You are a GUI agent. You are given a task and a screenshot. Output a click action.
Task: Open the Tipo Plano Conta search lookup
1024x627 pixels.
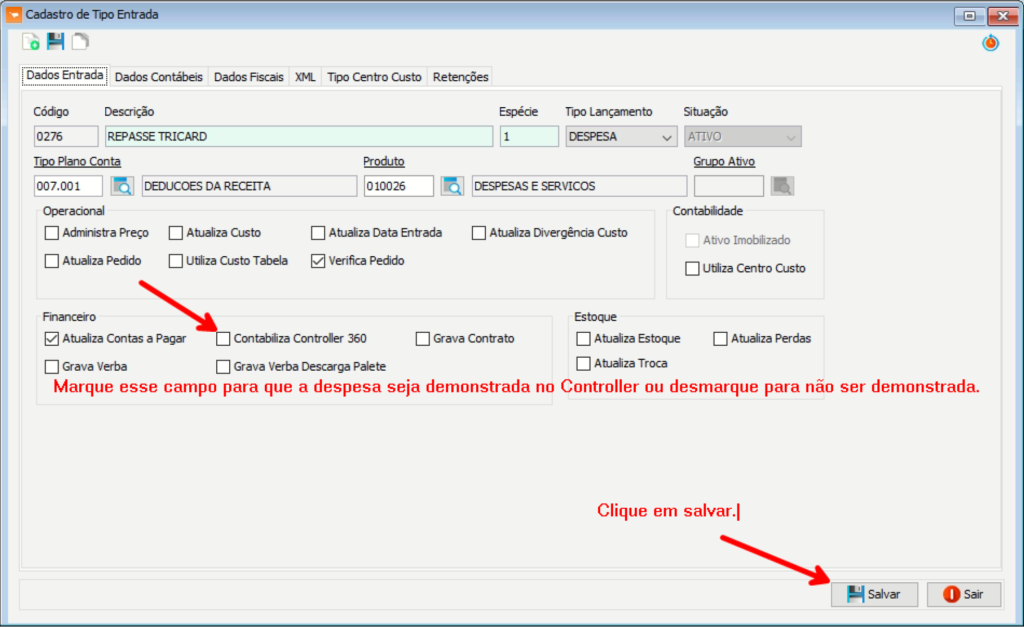point(122,186)
